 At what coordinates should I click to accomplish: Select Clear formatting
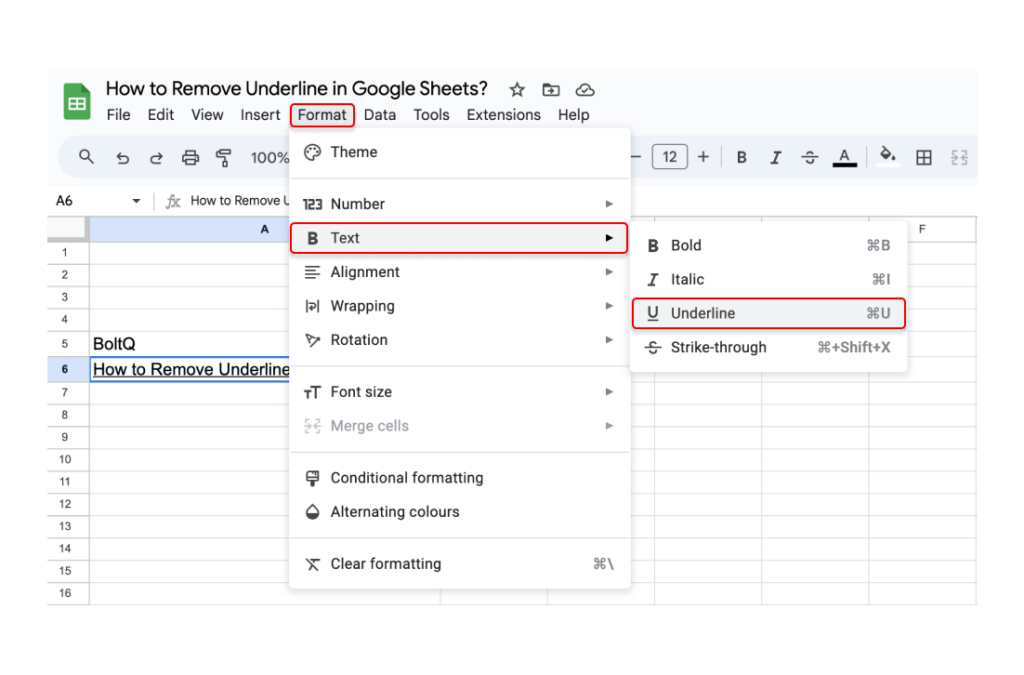tap(460, 564)
